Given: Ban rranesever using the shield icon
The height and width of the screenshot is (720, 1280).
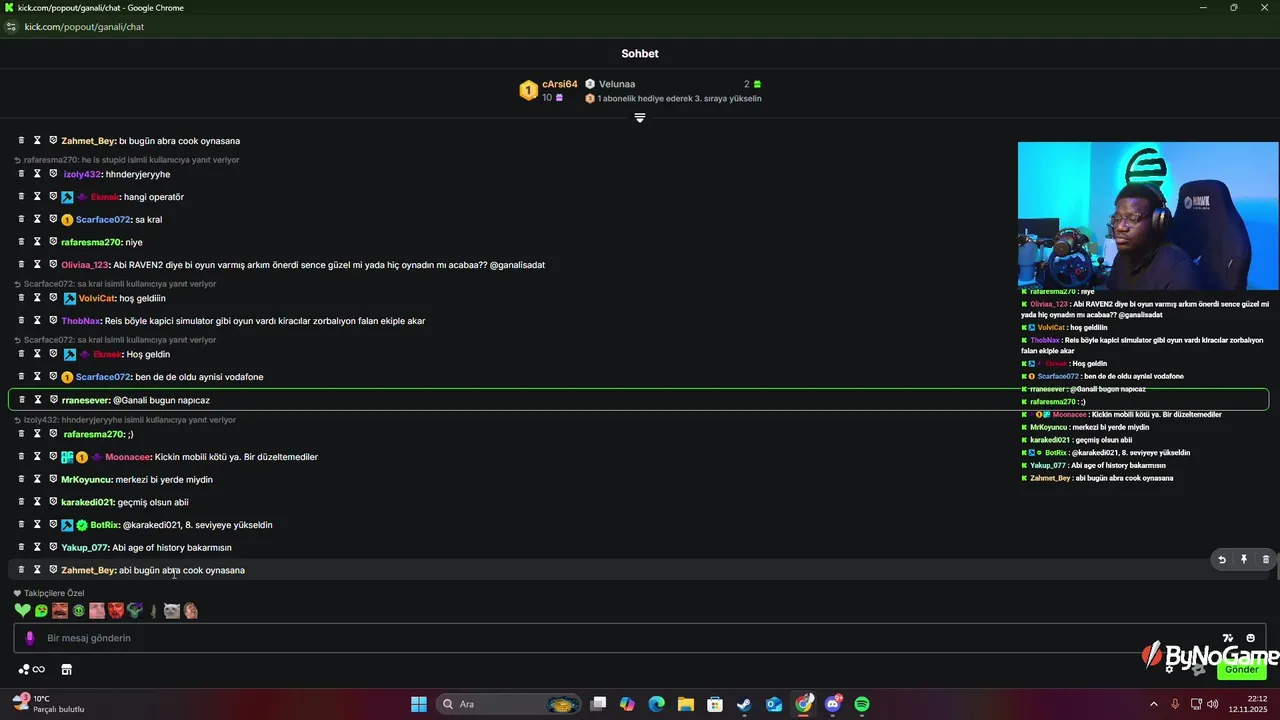Looking at the screenshot, I should point(53,400).
